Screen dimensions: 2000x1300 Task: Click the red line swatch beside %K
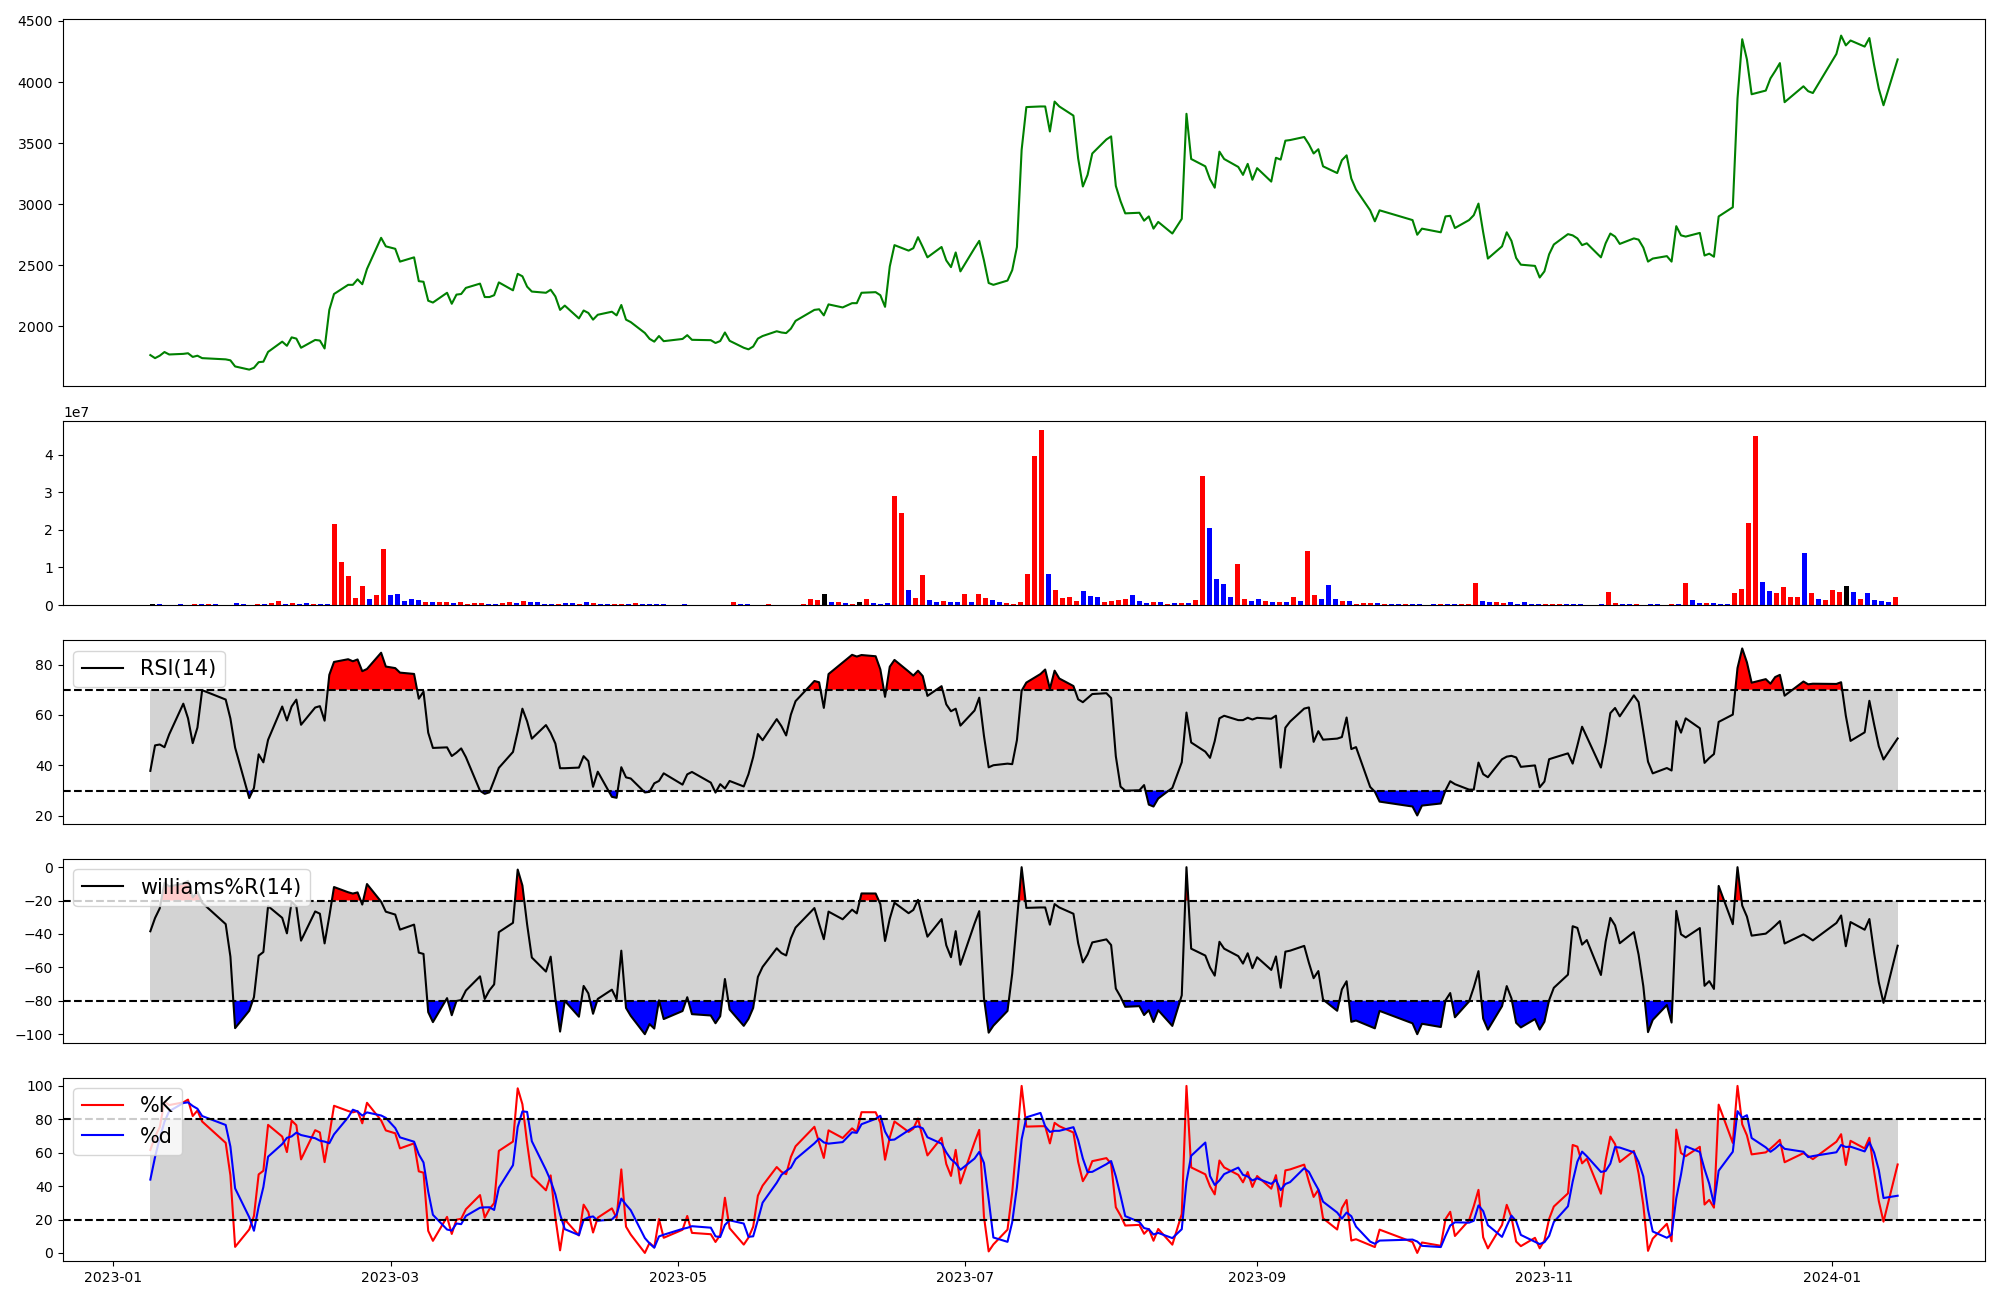pos(103,1105)
